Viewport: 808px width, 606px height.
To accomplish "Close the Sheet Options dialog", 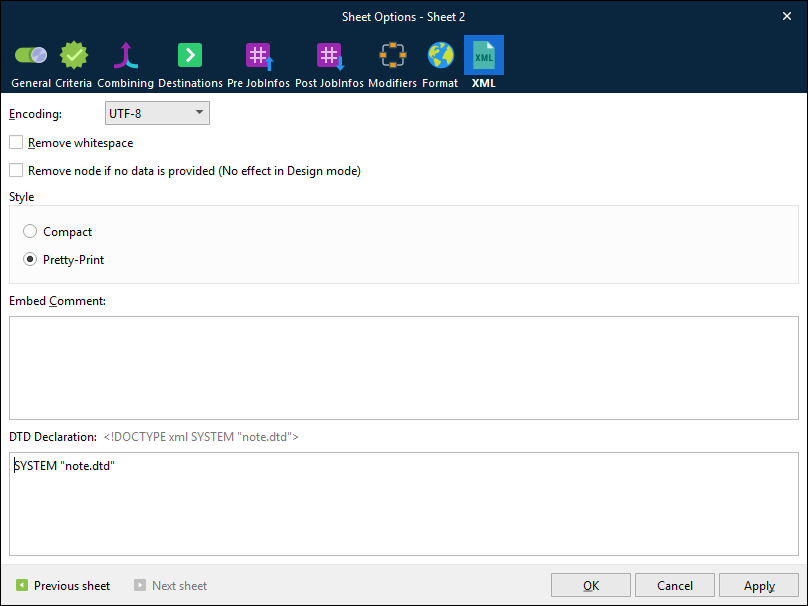I will [x=787, y=16].
